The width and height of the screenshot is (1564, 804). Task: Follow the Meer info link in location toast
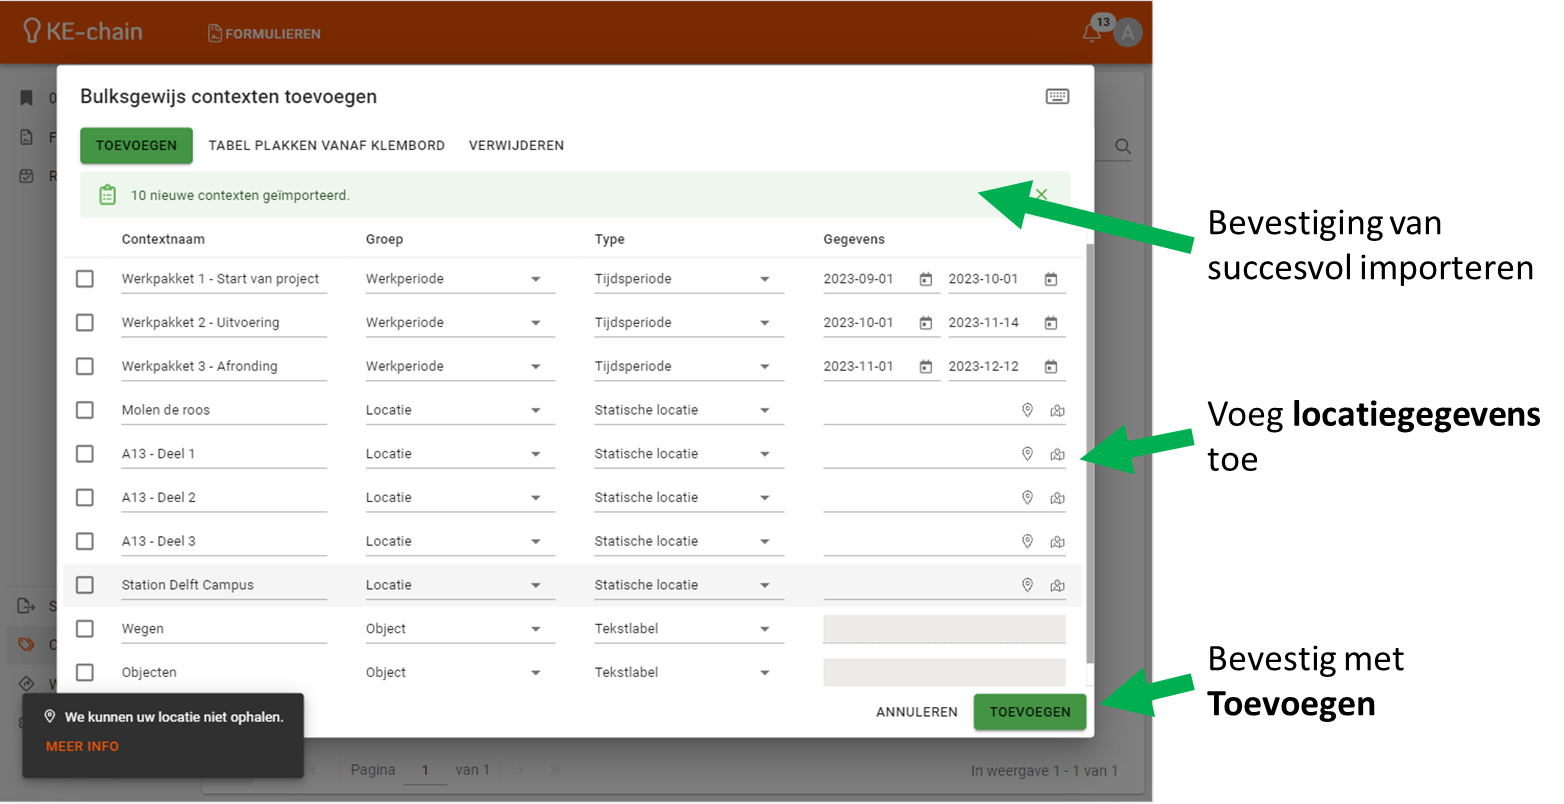[x=82, y=747]
